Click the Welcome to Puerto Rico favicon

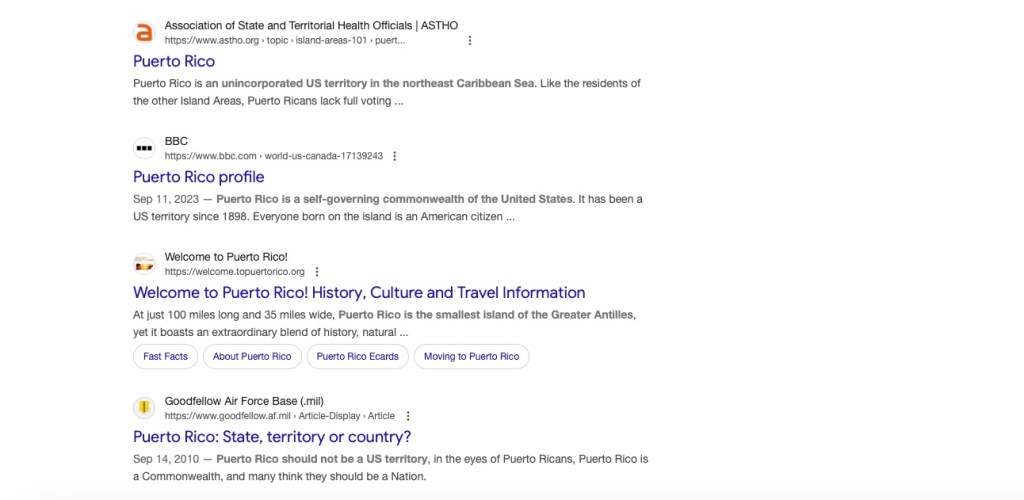[x=144, y=264]
